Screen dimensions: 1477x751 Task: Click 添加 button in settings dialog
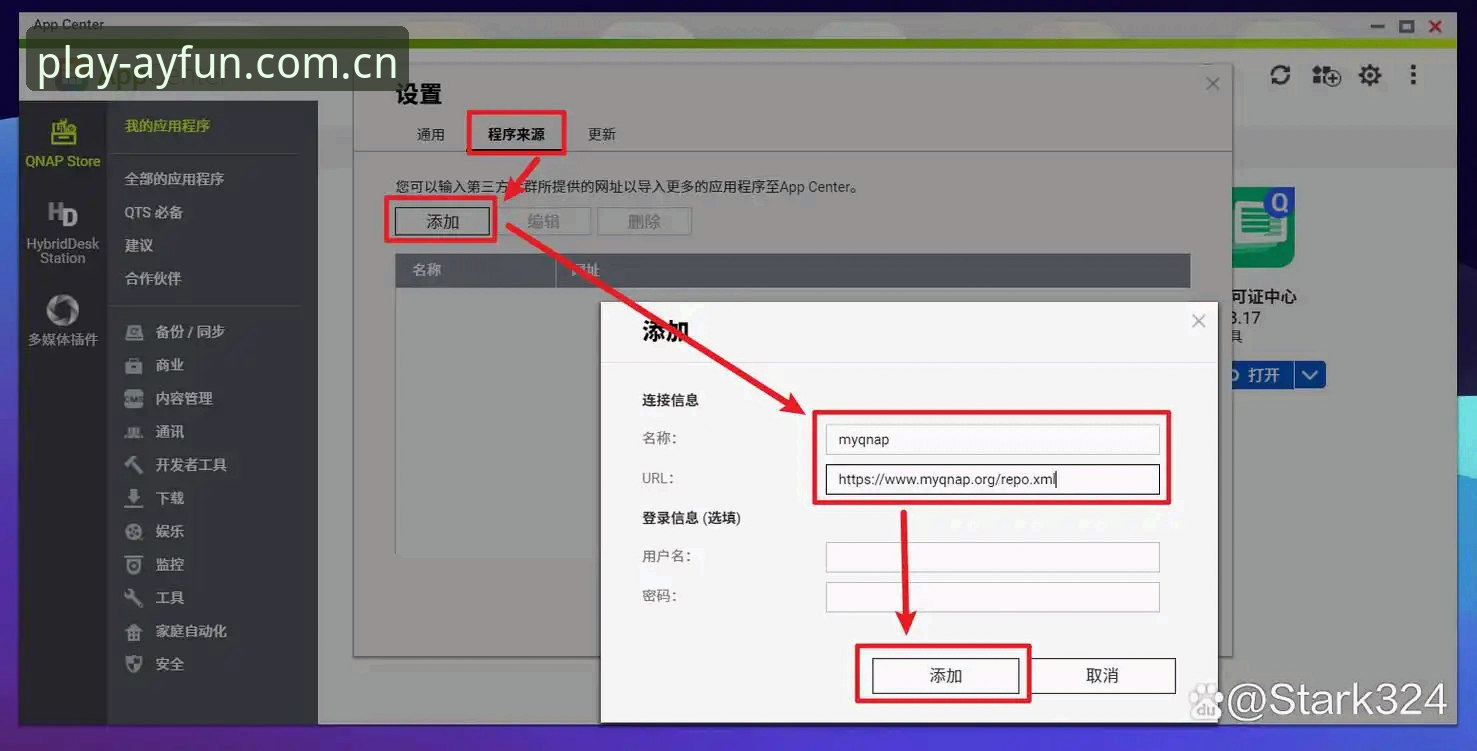coord(443,222)
